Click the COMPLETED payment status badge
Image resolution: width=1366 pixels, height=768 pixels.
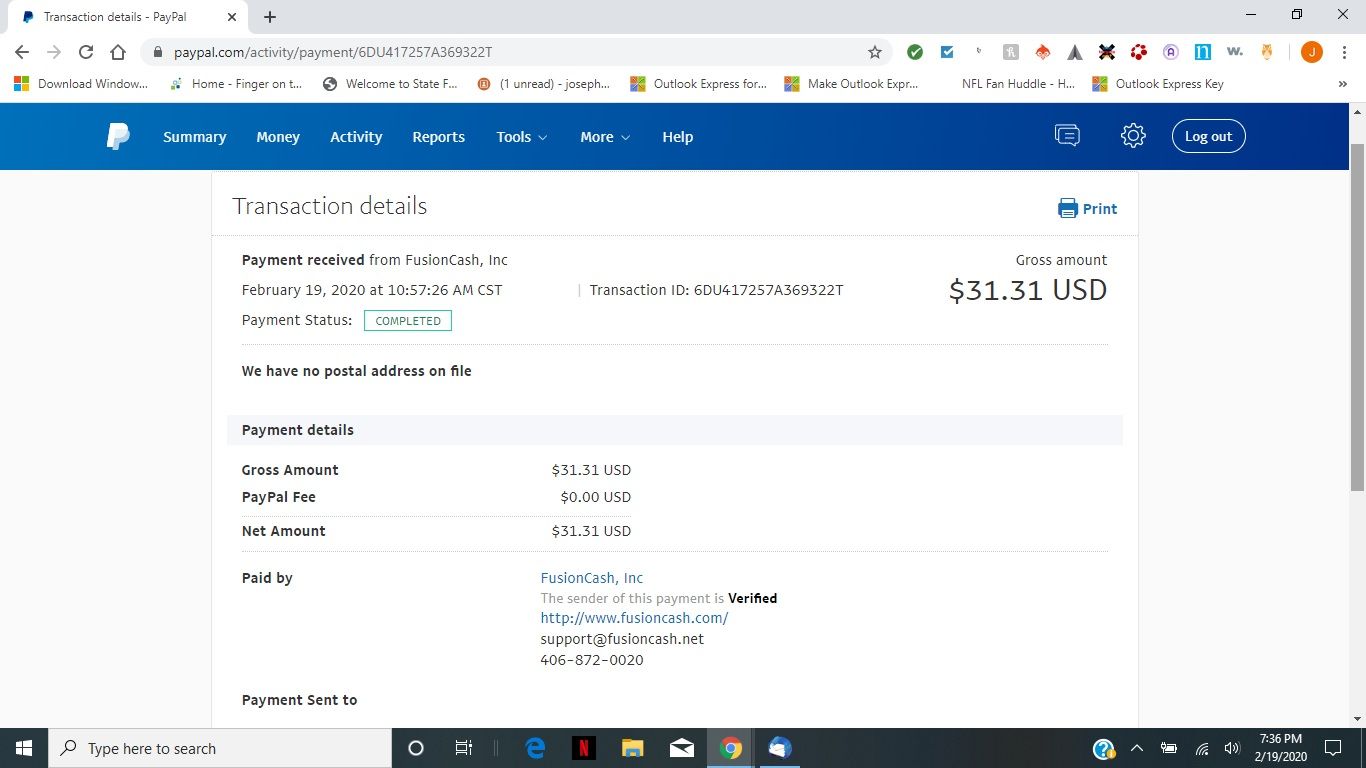[408, 321]
